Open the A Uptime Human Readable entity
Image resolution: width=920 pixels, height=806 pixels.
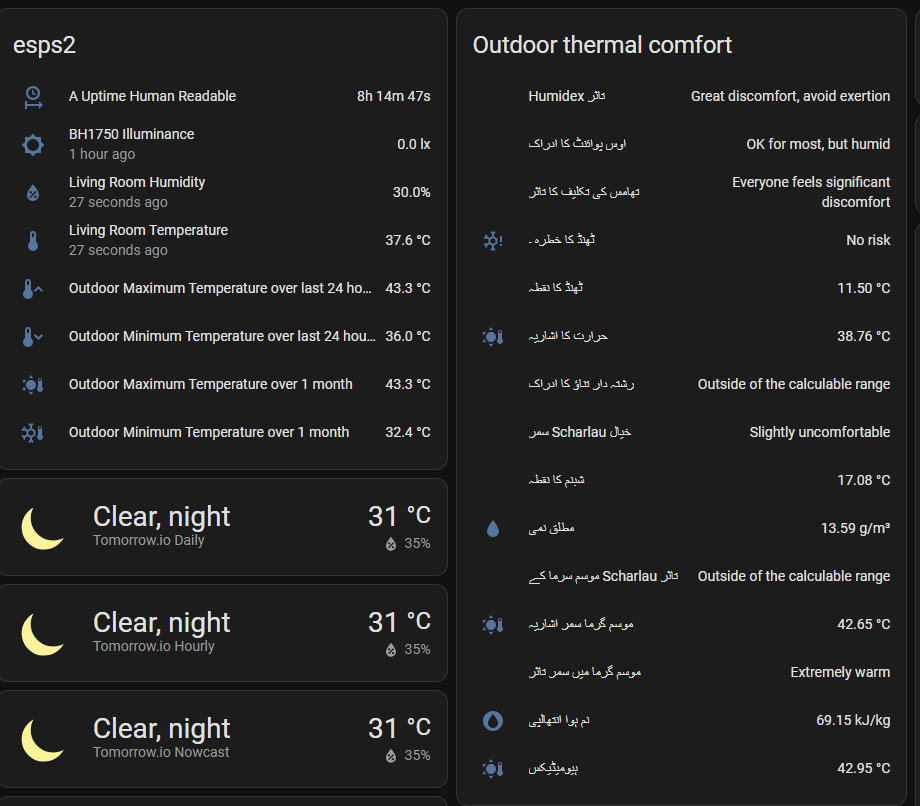[x=223, y=96]
